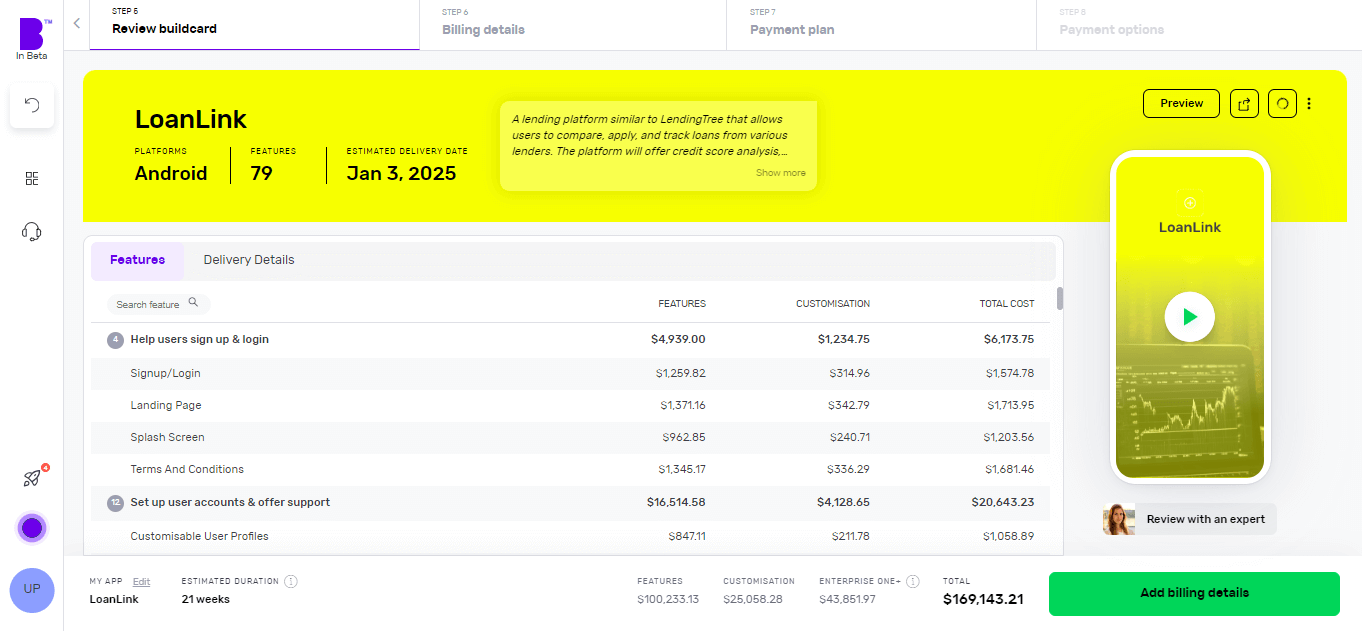Click the circular refresh icon in header

[1282, 103]
